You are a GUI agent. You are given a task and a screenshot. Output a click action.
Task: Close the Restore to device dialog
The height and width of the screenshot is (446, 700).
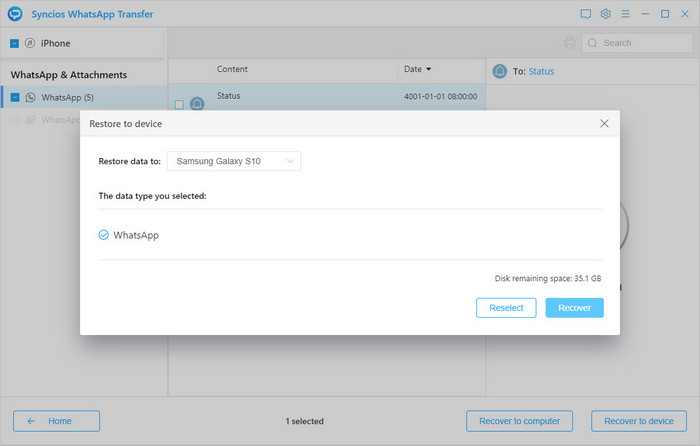(604, 123)
